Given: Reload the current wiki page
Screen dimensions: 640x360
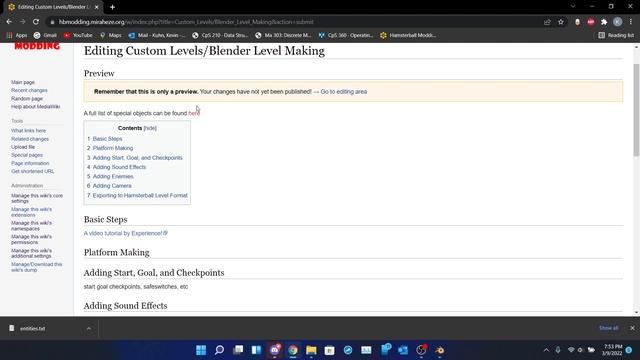Looking at the screenshot, I should click(x=36, y=22).
